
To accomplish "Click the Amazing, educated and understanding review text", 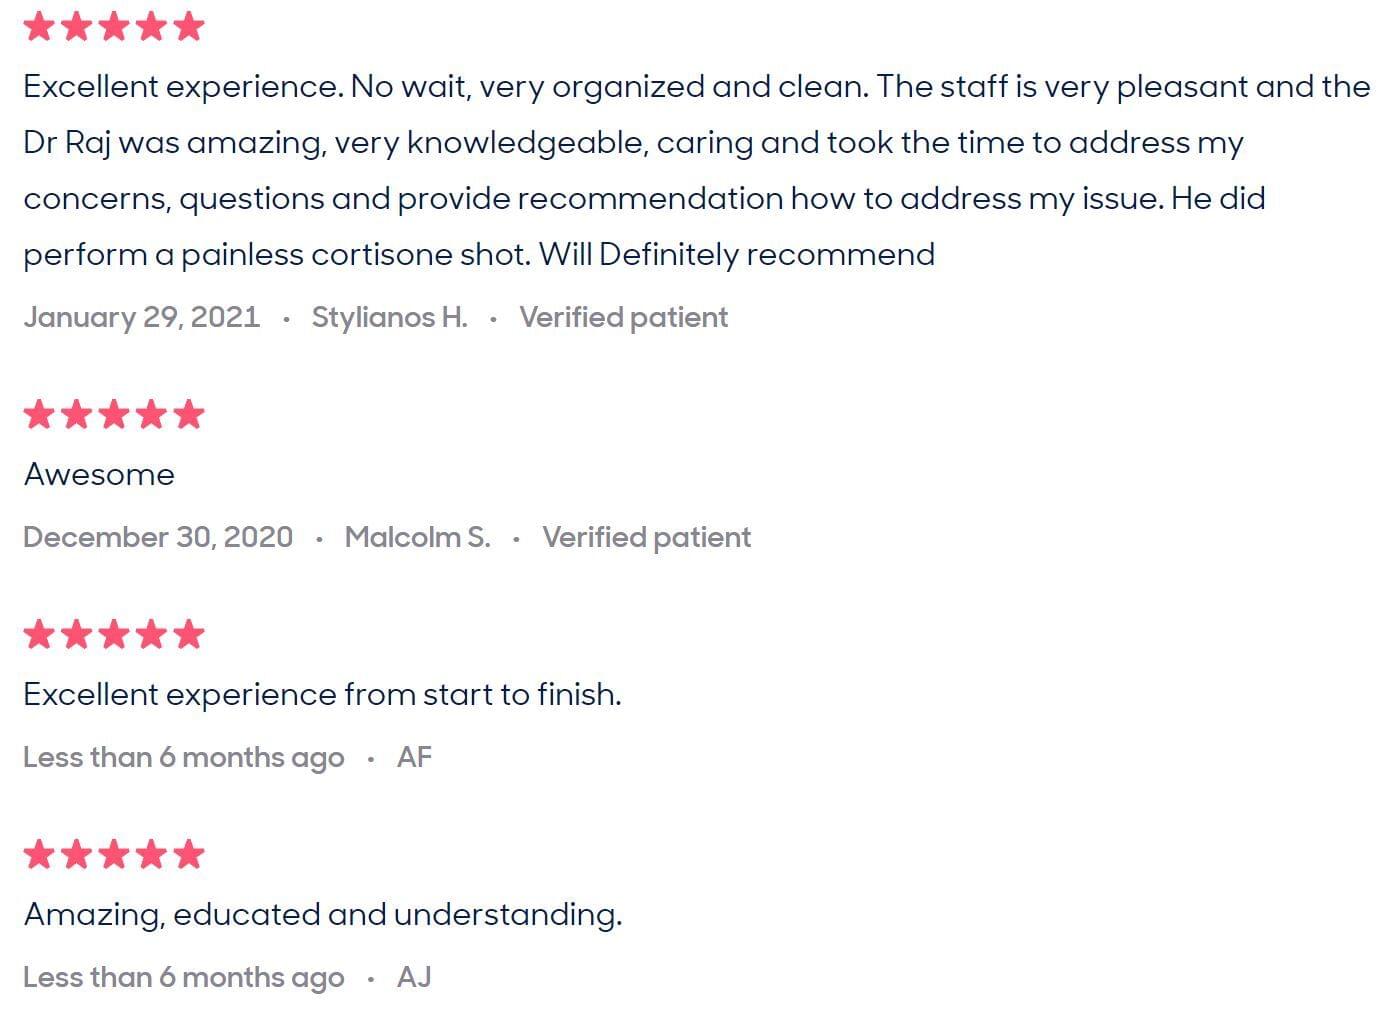I will click(x=322, y=914).
